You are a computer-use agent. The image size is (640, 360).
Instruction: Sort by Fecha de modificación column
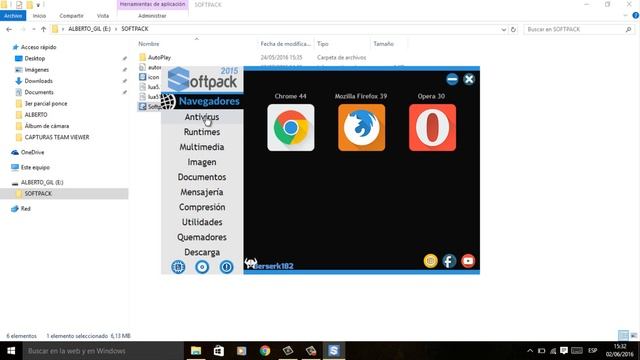coord(285,44)
